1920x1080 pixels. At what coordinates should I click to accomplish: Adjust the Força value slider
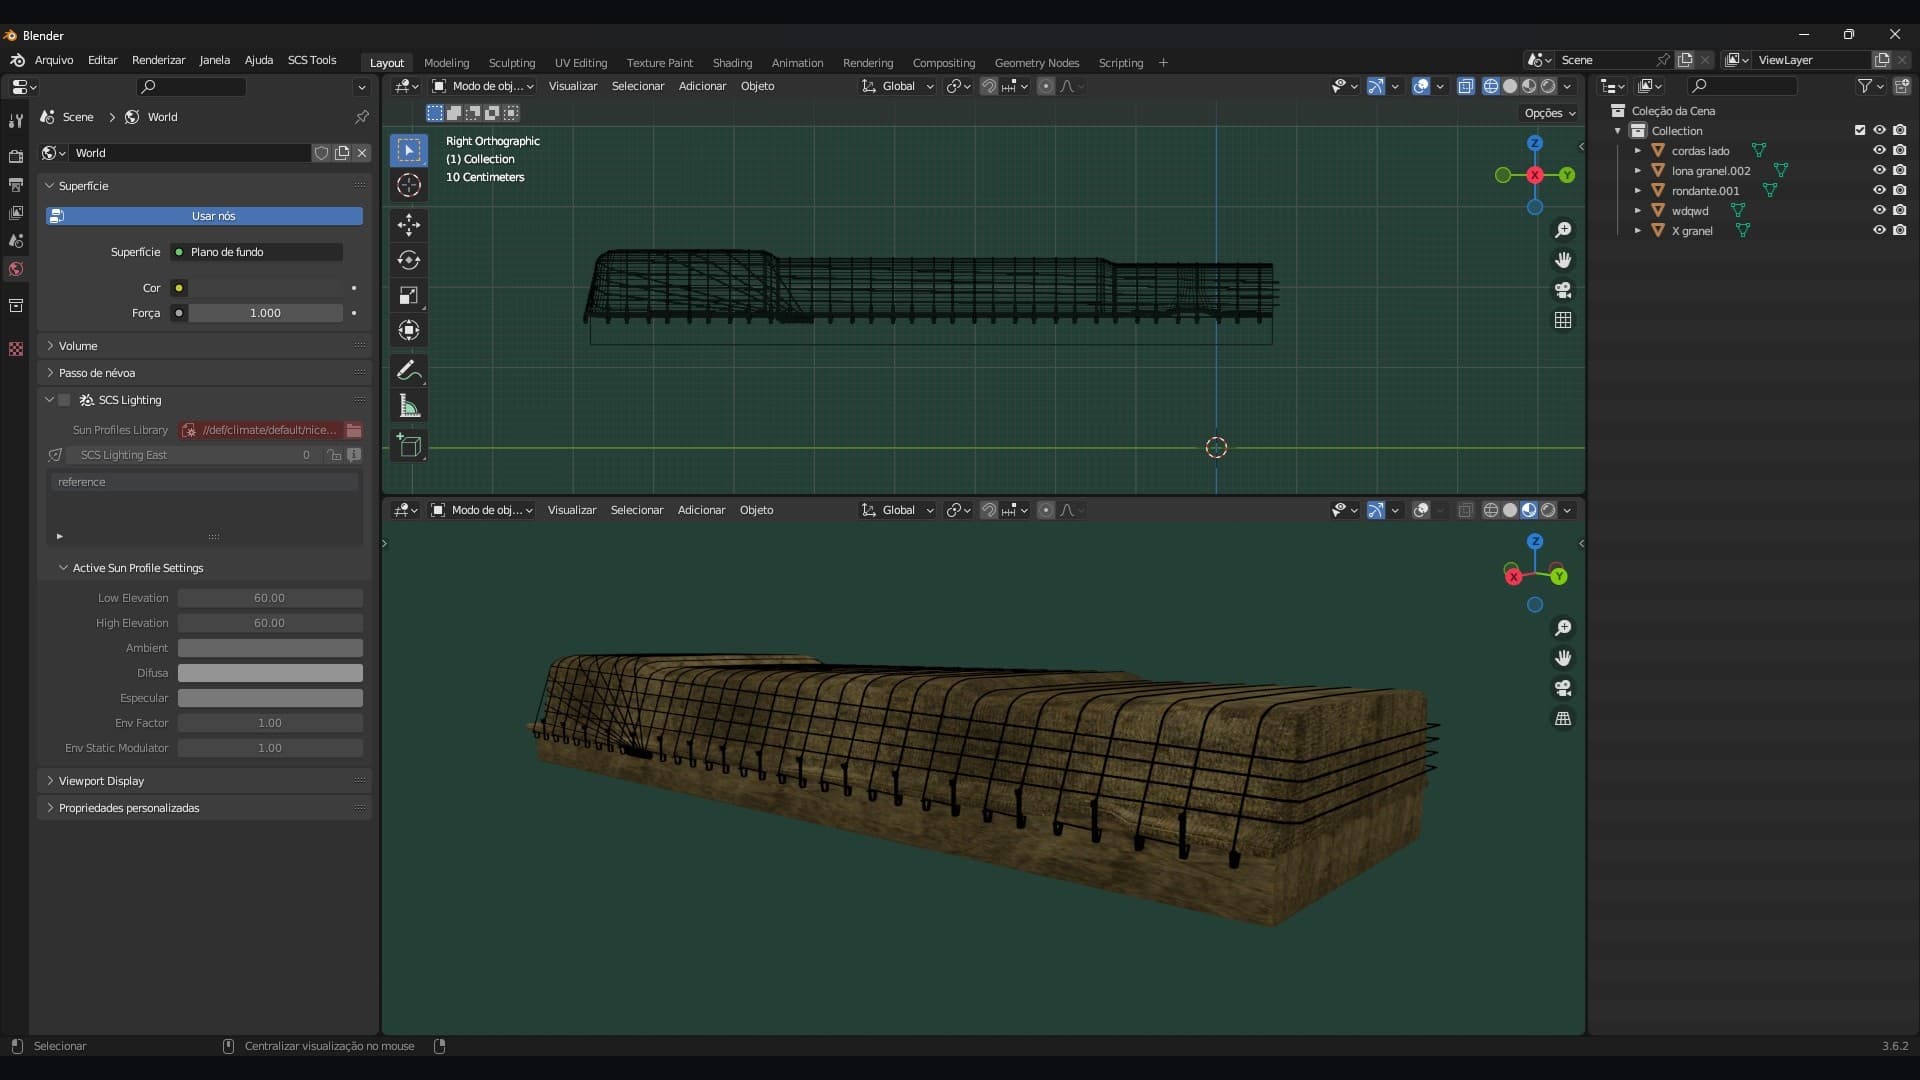click(265, 313)
